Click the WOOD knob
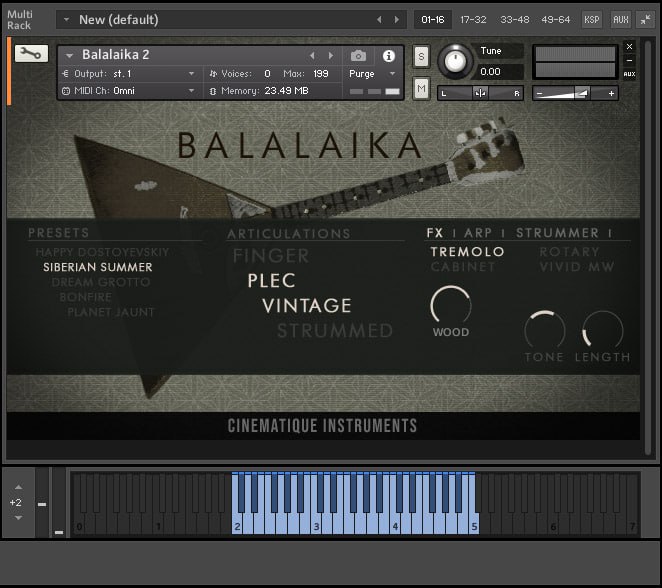The width and height of the screenshot is (662, 588). [450, 306]
